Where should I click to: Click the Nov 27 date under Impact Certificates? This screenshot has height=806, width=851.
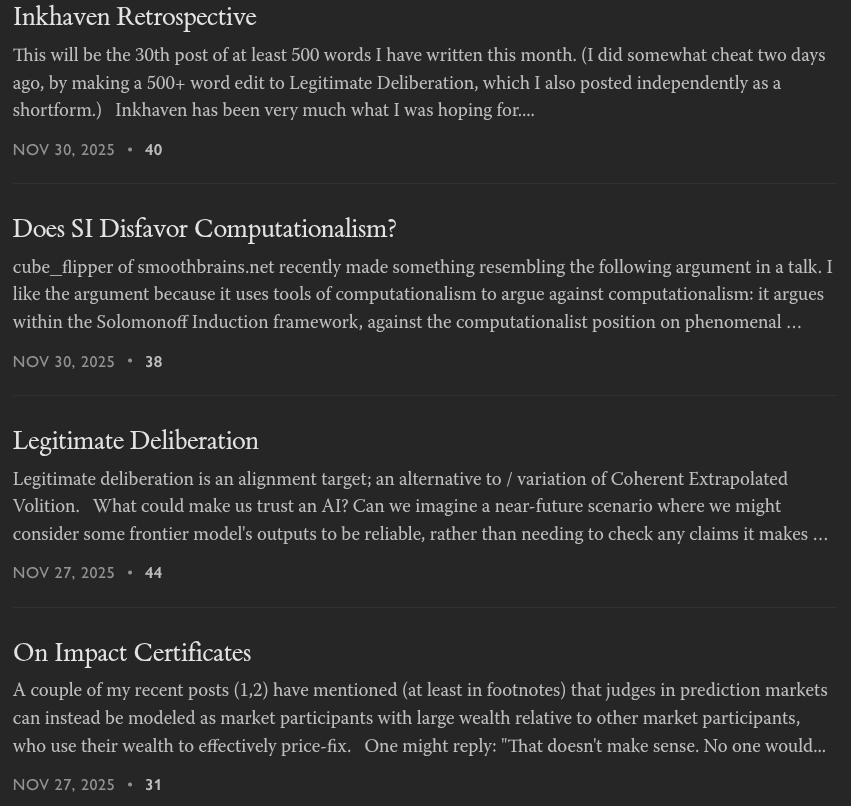(x=63, y=784)
